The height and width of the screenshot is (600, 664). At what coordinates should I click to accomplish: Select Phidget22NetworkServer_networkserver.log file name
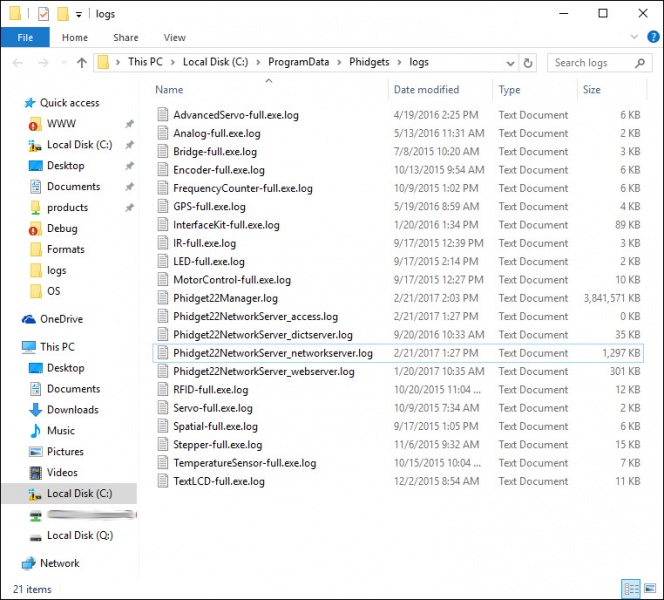(273, 353)
